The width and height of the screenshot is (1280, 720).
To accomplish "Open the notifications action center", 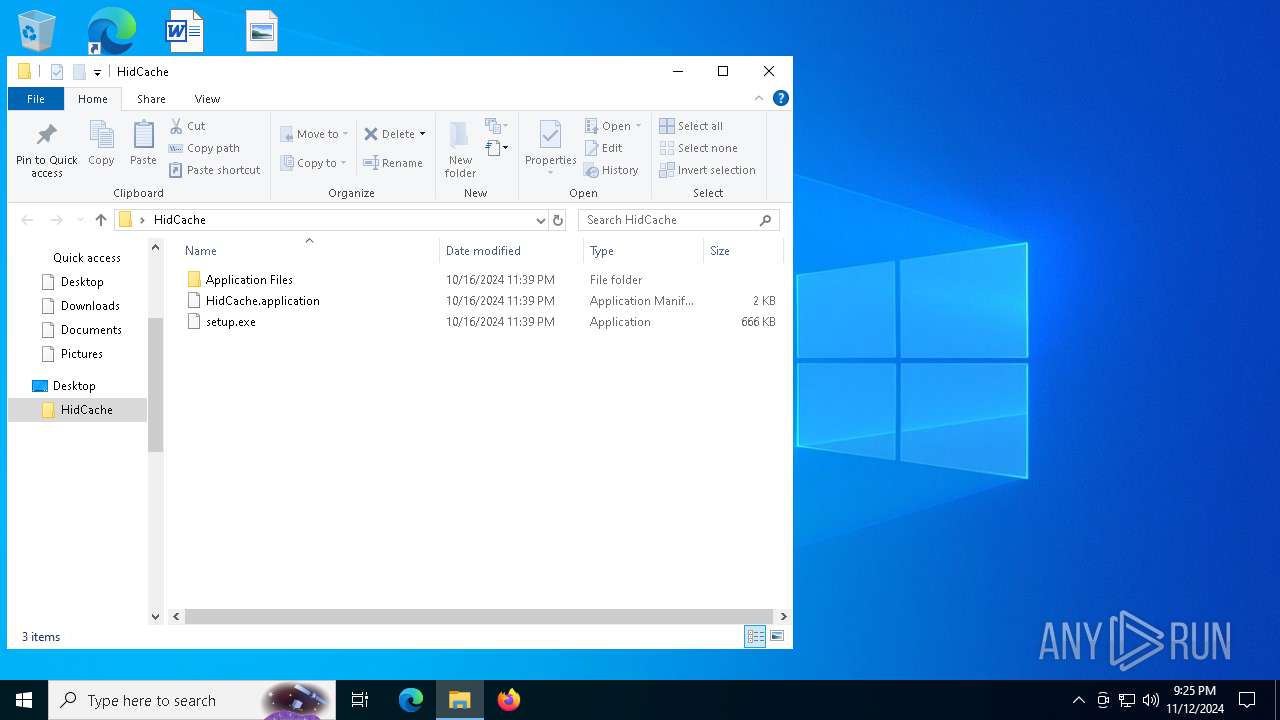I will pos(1247,700).
